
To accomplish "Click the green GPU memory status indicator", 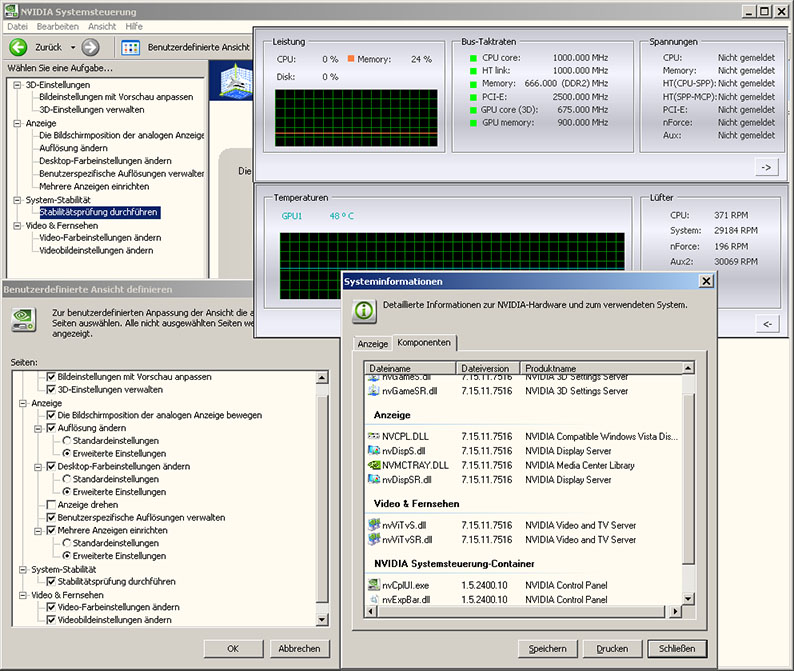I will 473,123.
